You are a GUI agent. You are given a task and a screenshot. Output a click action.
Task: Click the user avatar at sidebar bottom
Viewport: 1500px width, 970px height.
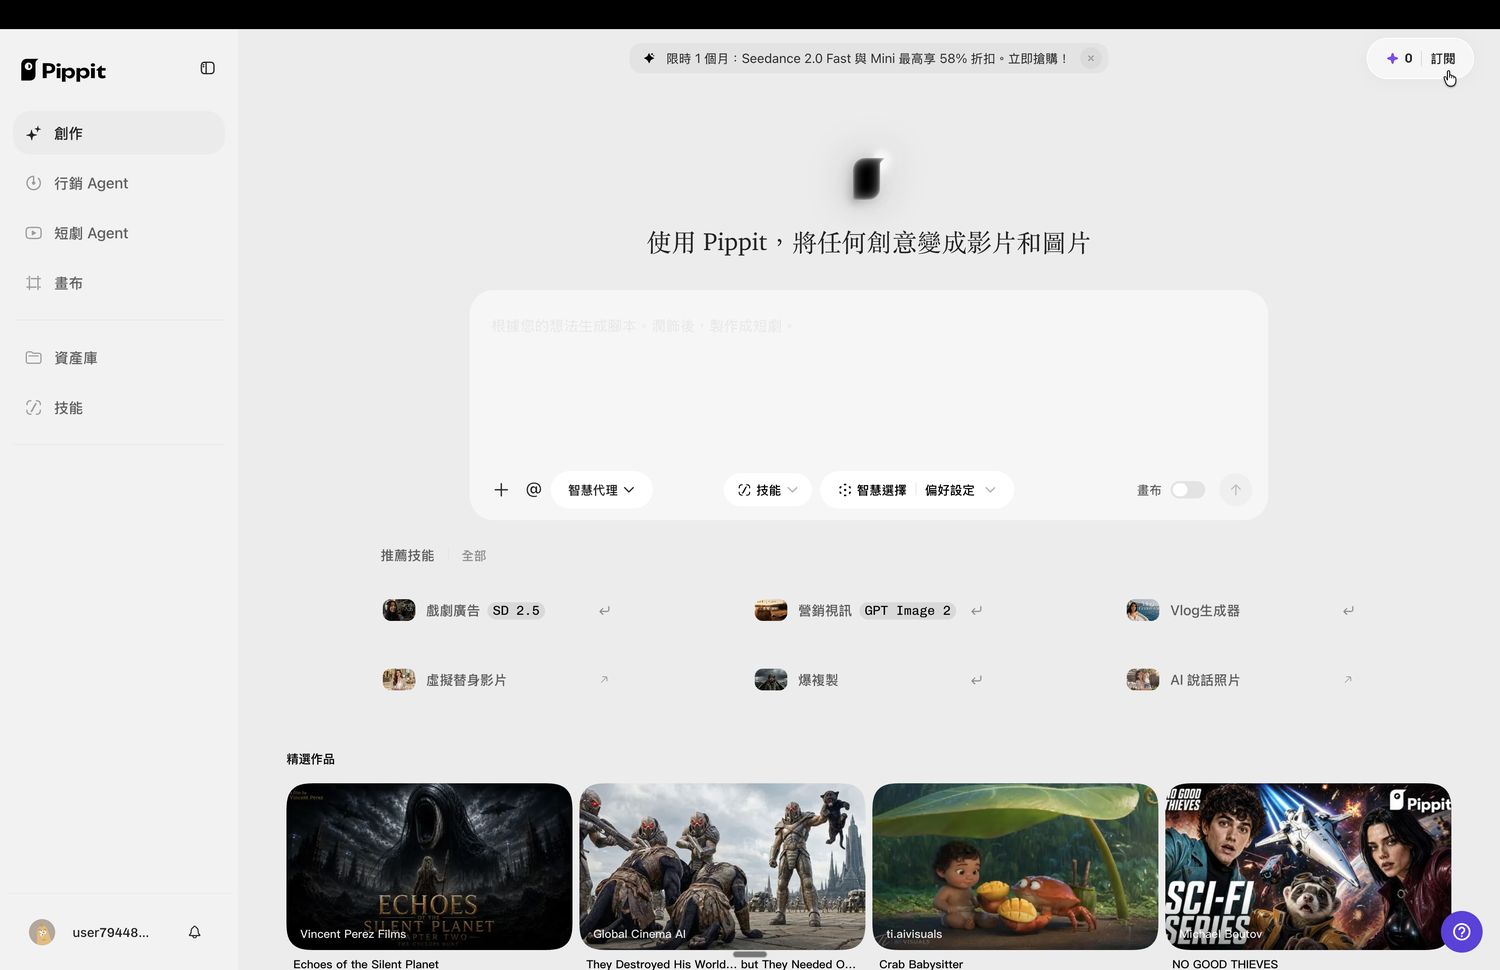[42, 932]
